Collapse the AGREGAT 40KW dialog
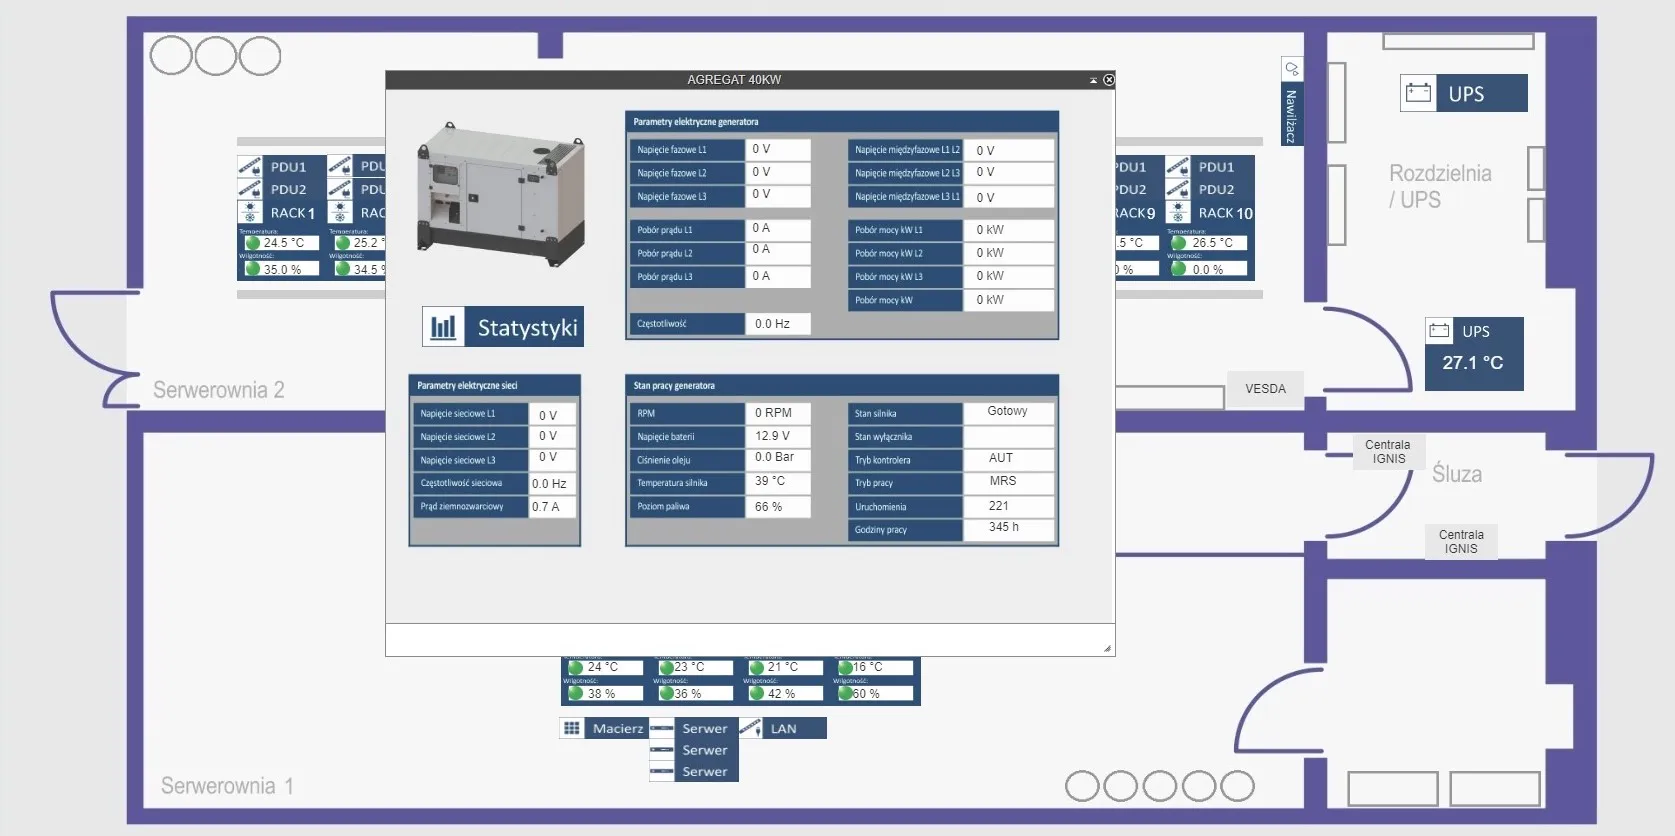Screen dimensions: 1675x836 click(1093, 80)
